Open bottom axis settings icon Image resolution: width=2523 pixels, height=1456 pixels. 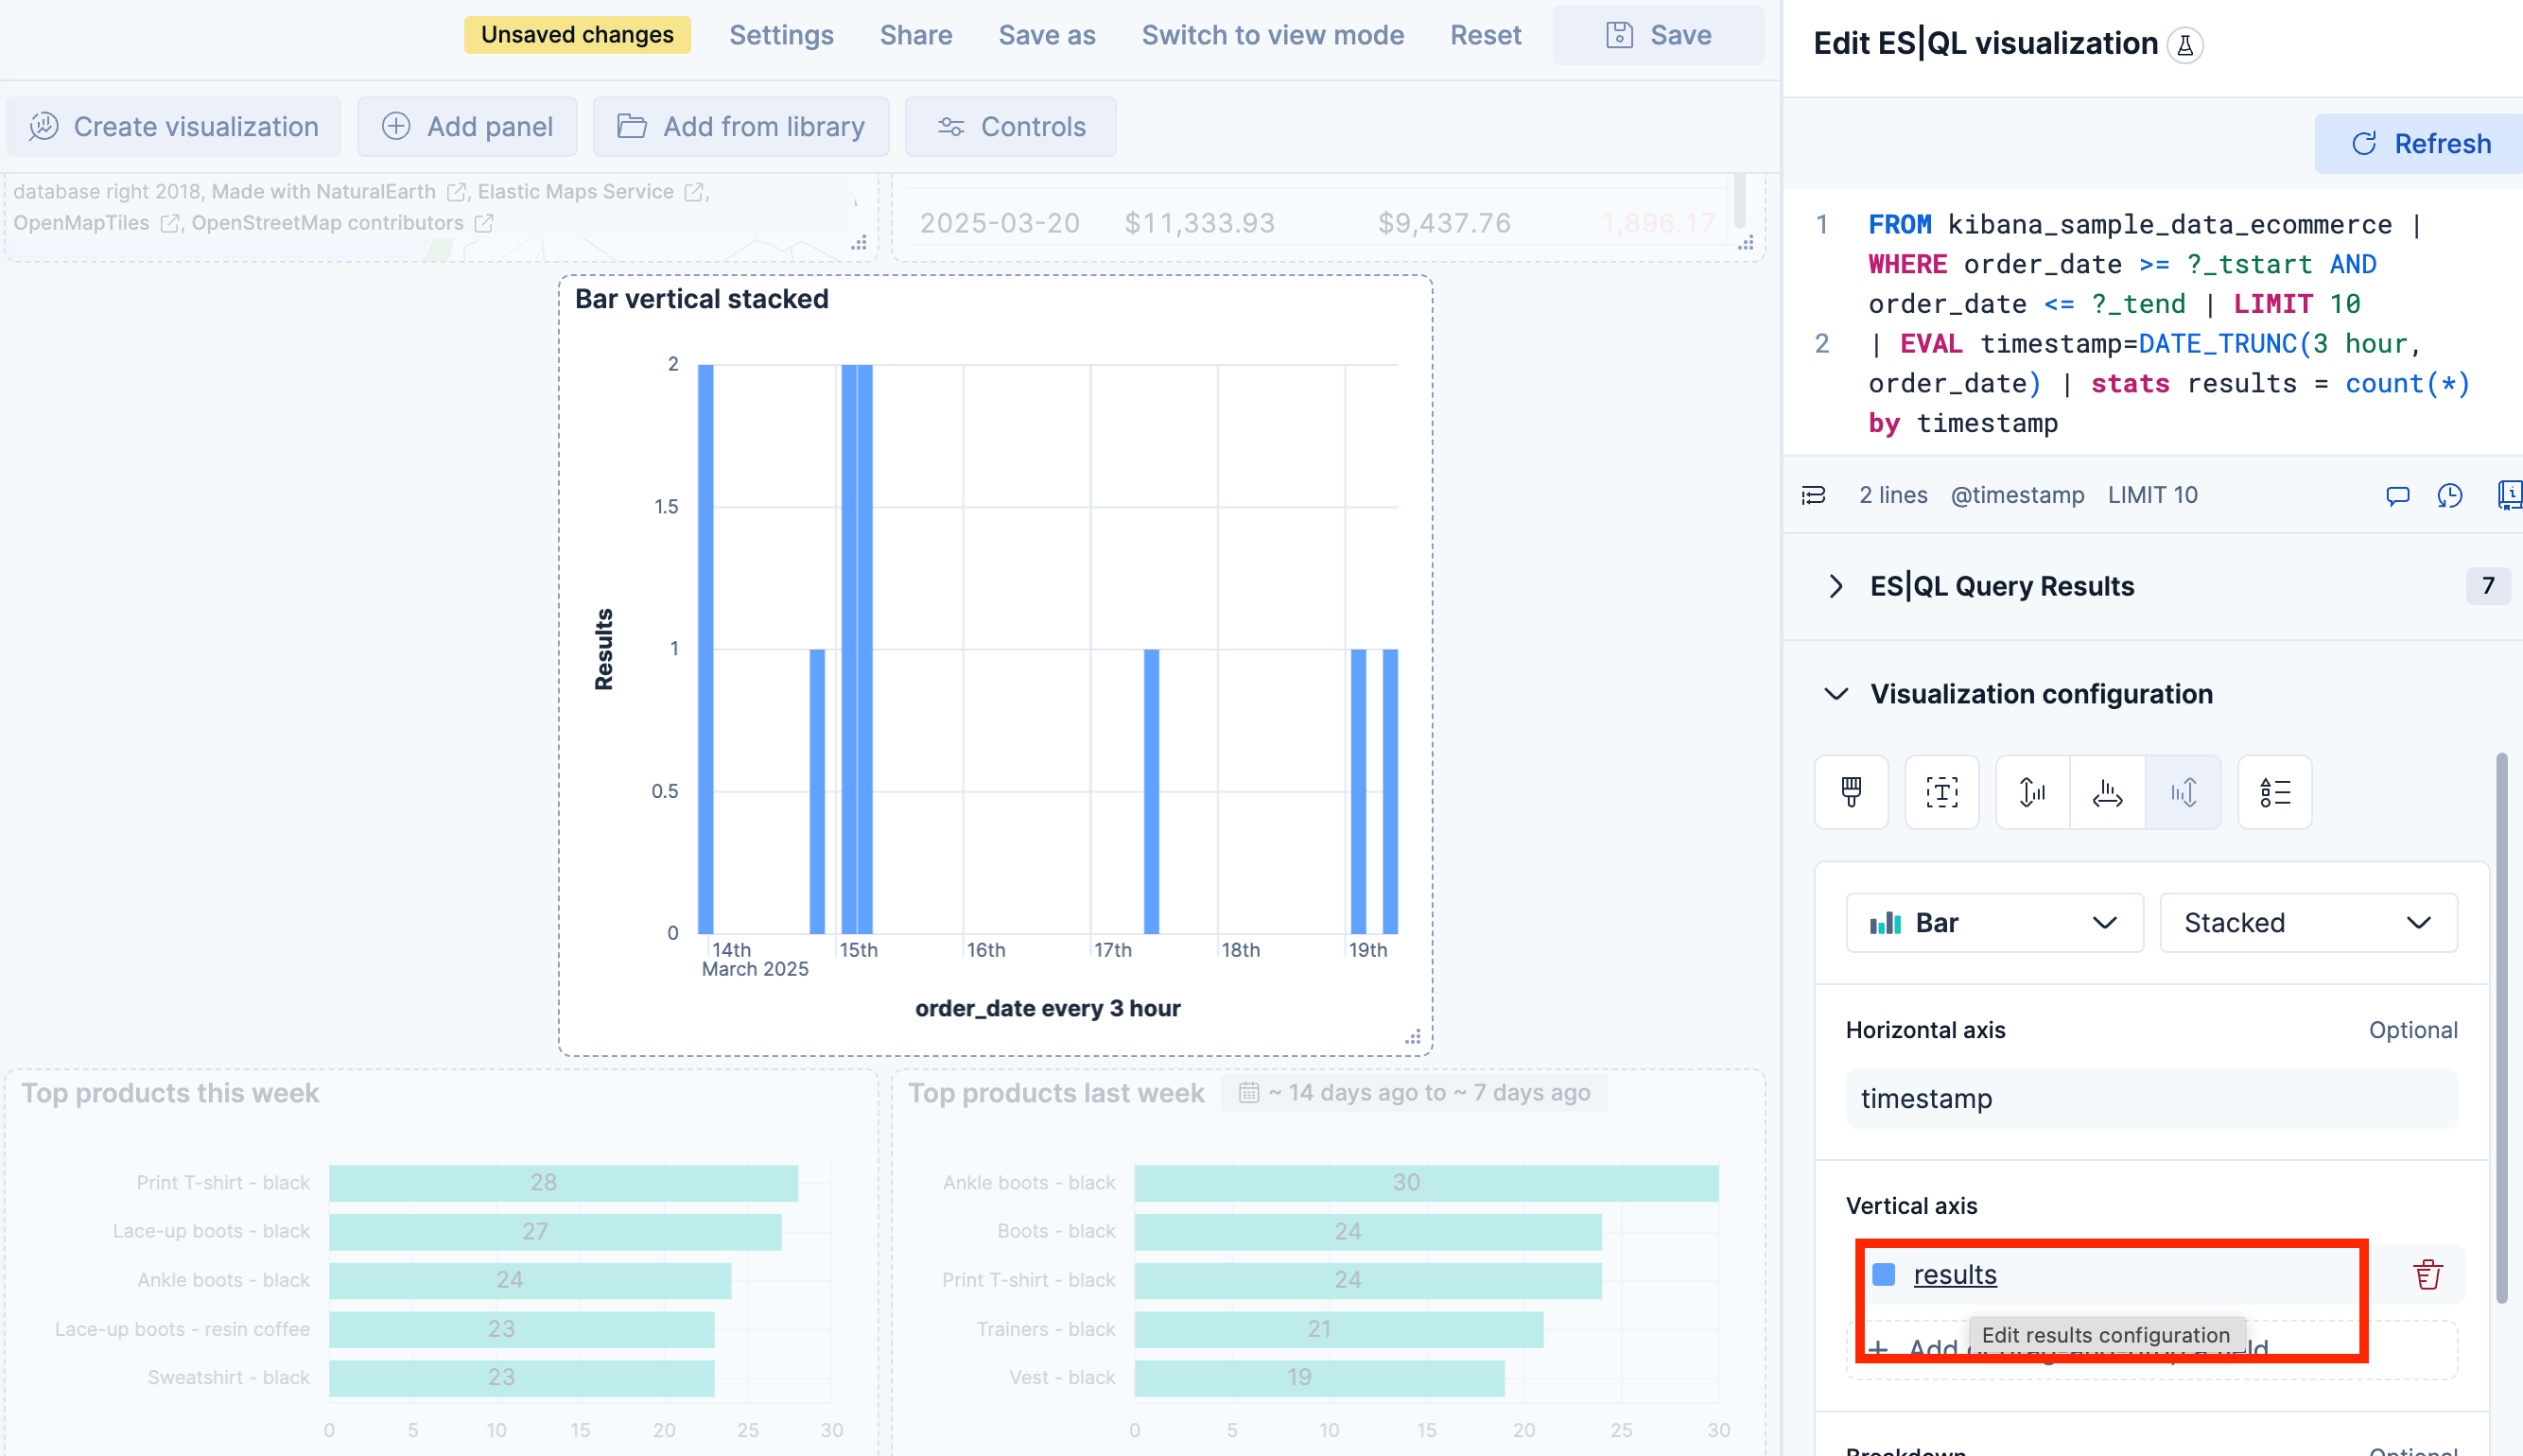[2107, 792]
